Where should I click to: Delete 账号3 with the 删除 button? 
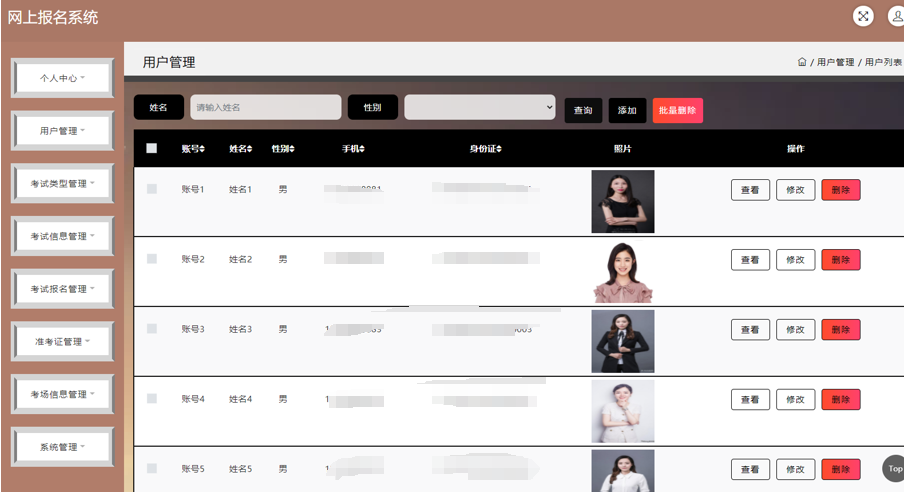(841, 329)
